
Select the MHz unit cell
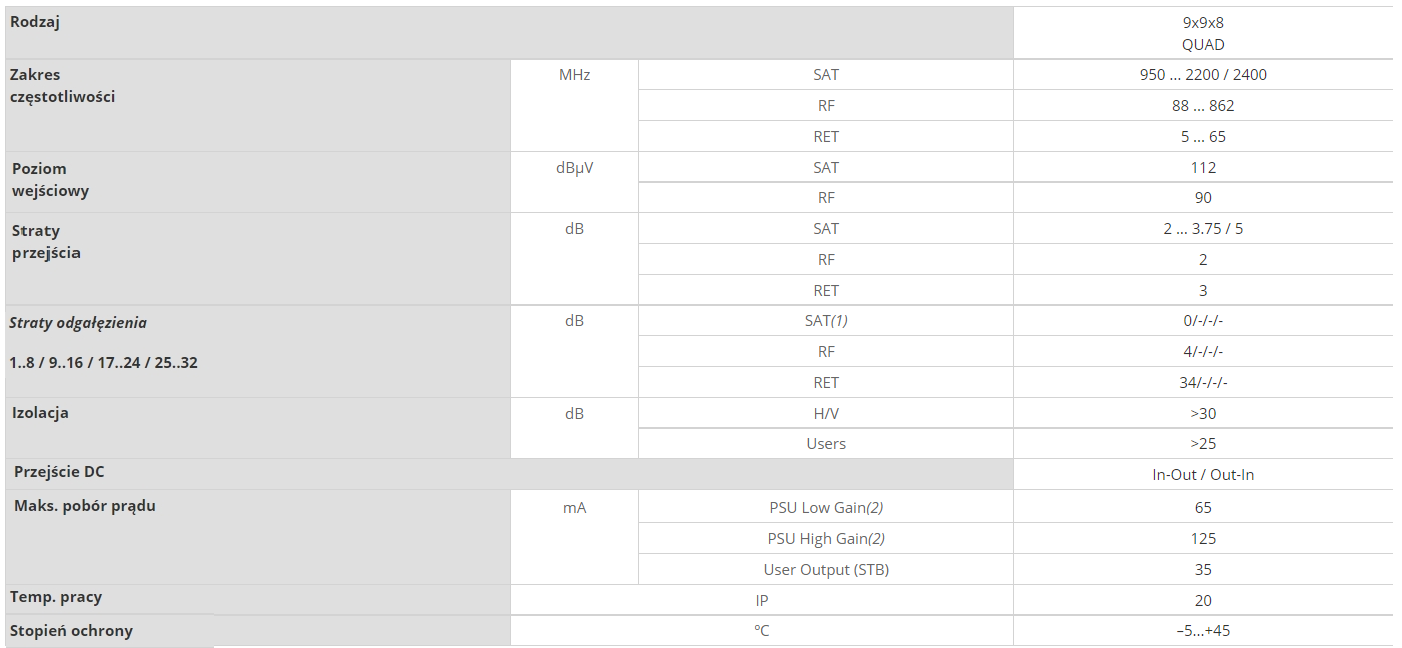[x=574, y=74]
